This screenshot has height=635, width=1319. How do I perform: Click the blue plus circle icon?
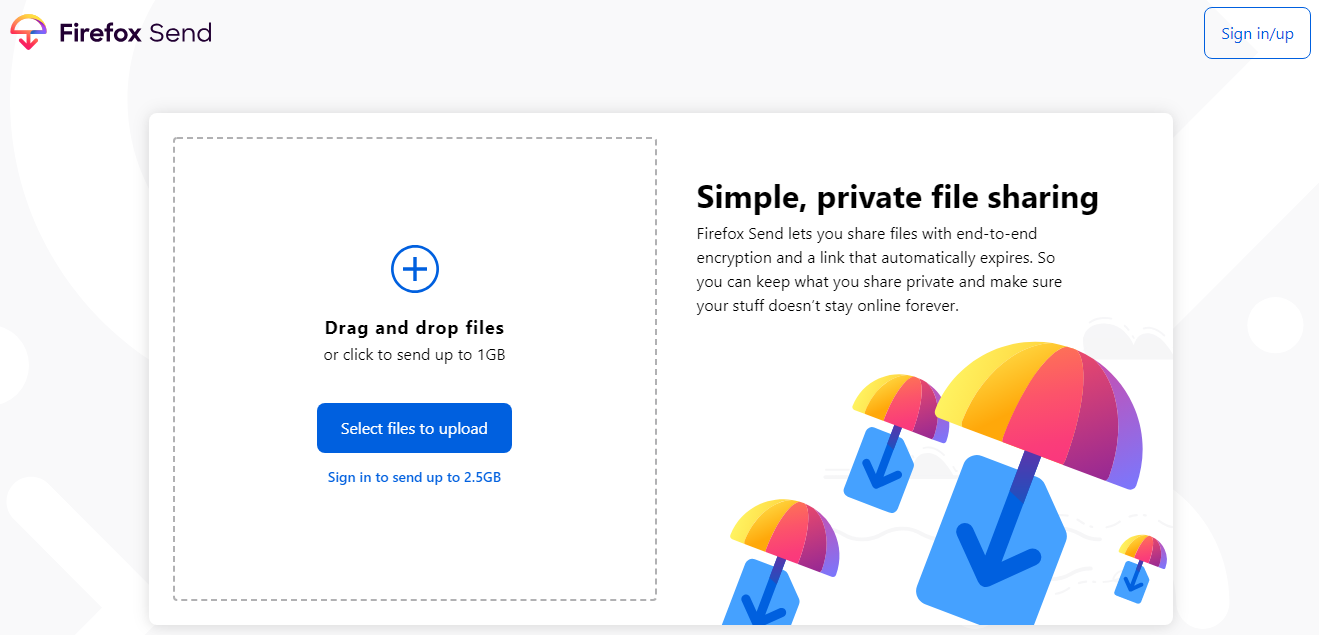[x=415, y=269]
